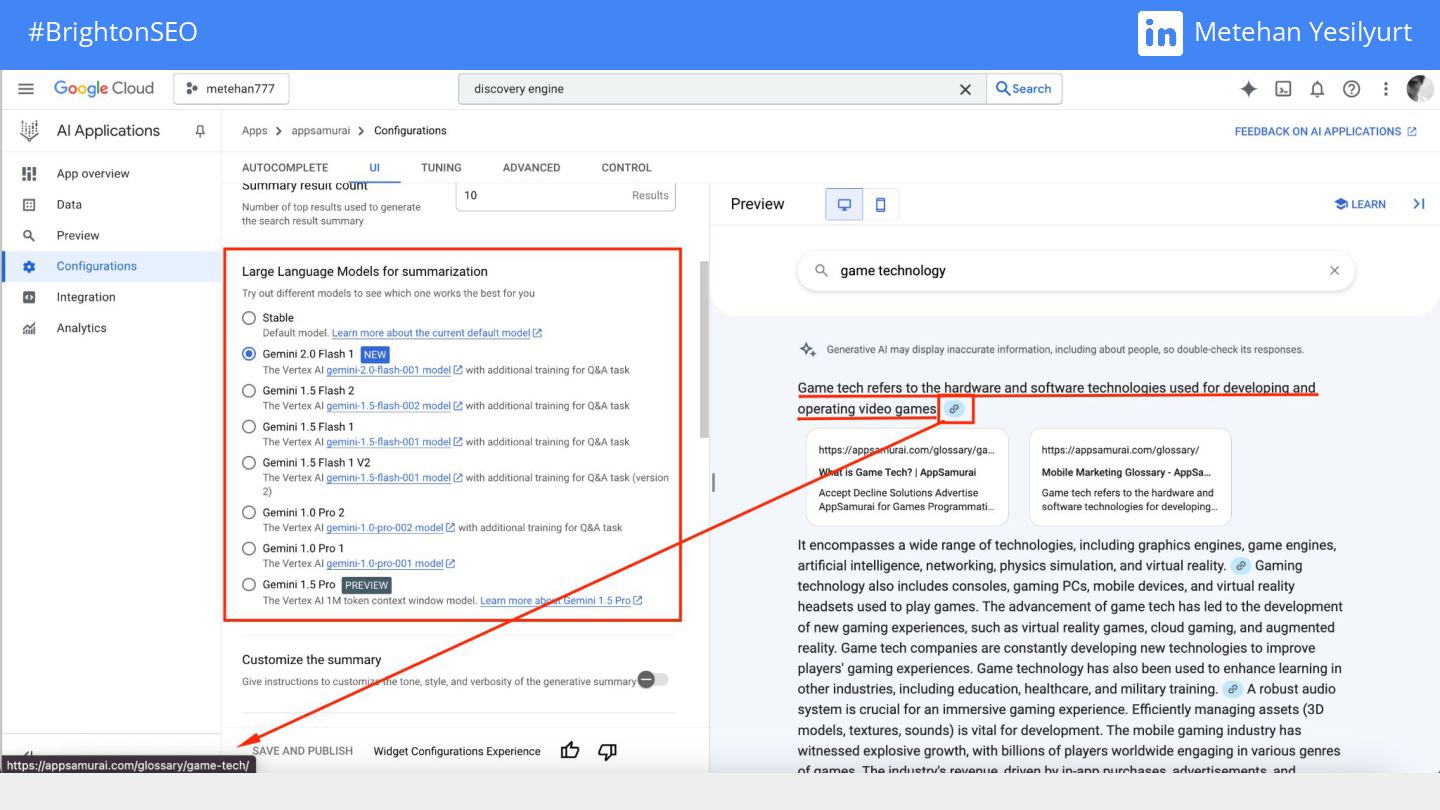
Task: Open FEEDBACK ON AI APPLICATIONS link
Action: tap(1325, 131)
